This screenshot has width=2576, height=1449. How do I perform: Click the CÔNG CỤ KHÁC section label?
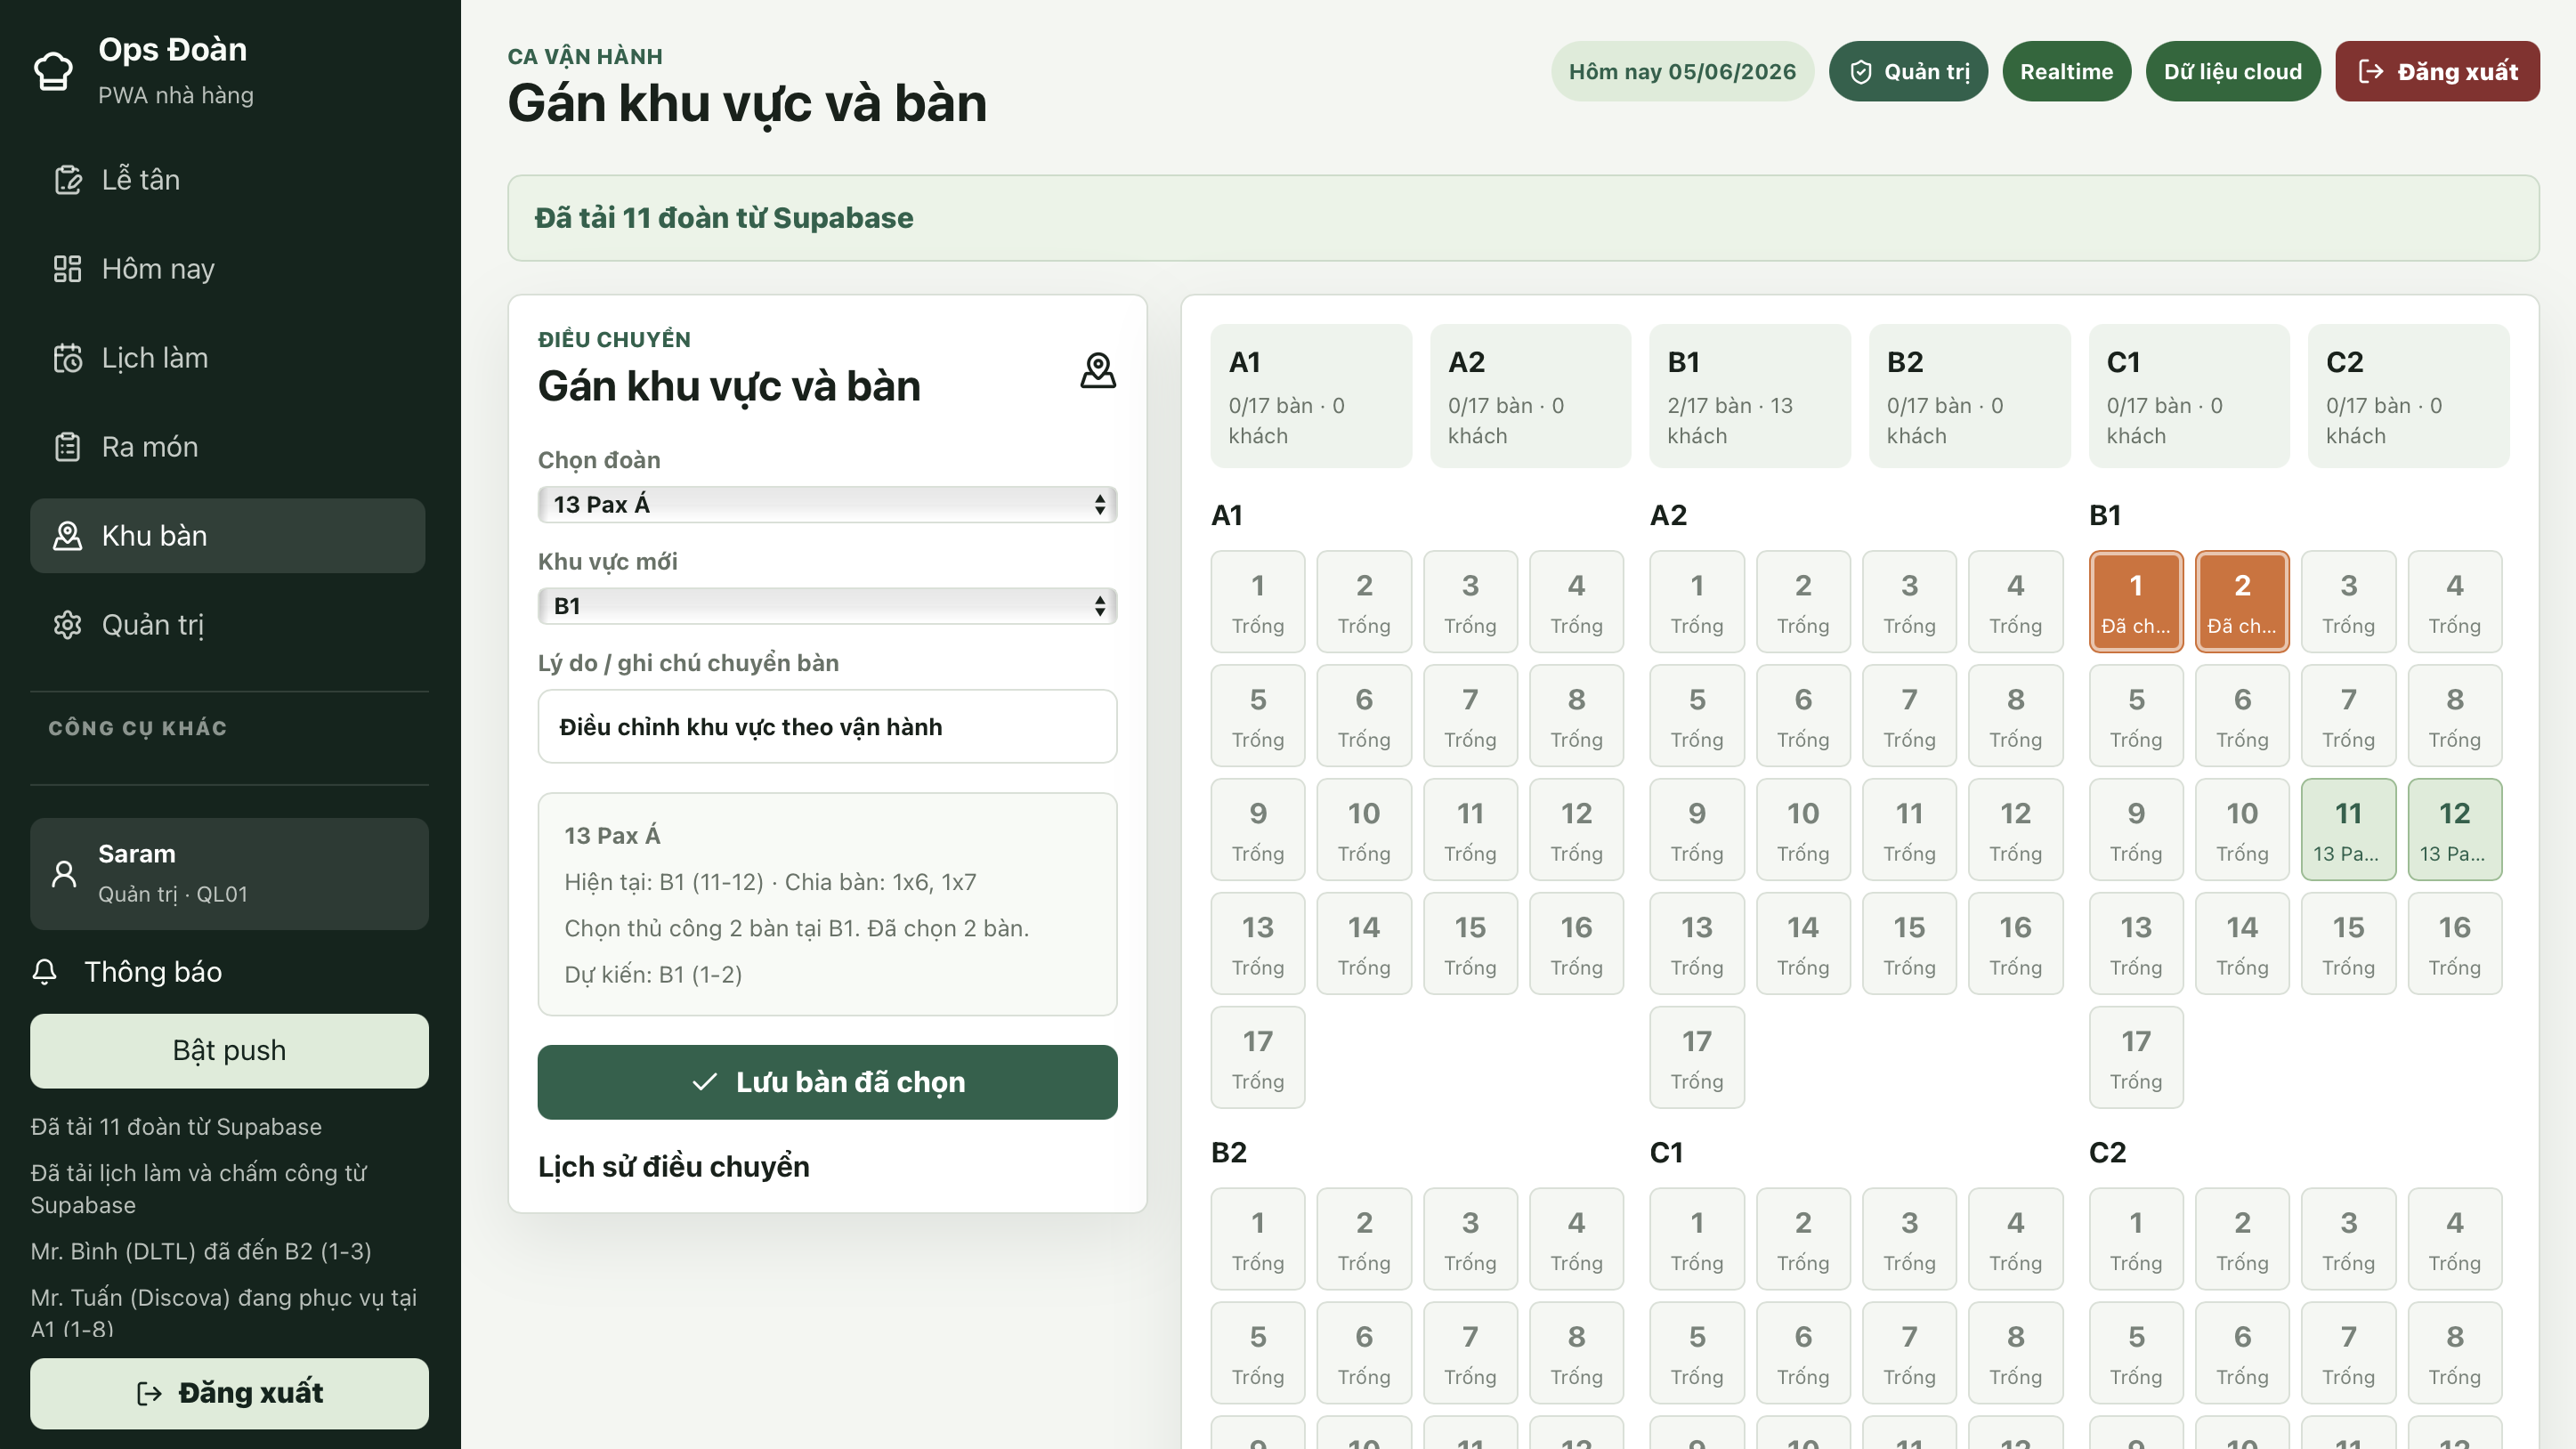[138, 728]
